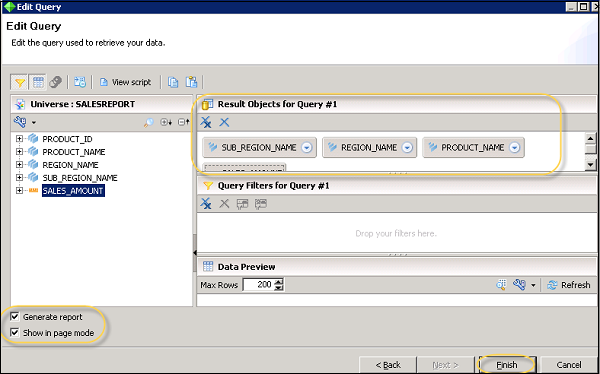Open the REGION_NAME result object dropdown
Image resolution: width=600 pixels, height=374 pixels.
click(408, 147)
